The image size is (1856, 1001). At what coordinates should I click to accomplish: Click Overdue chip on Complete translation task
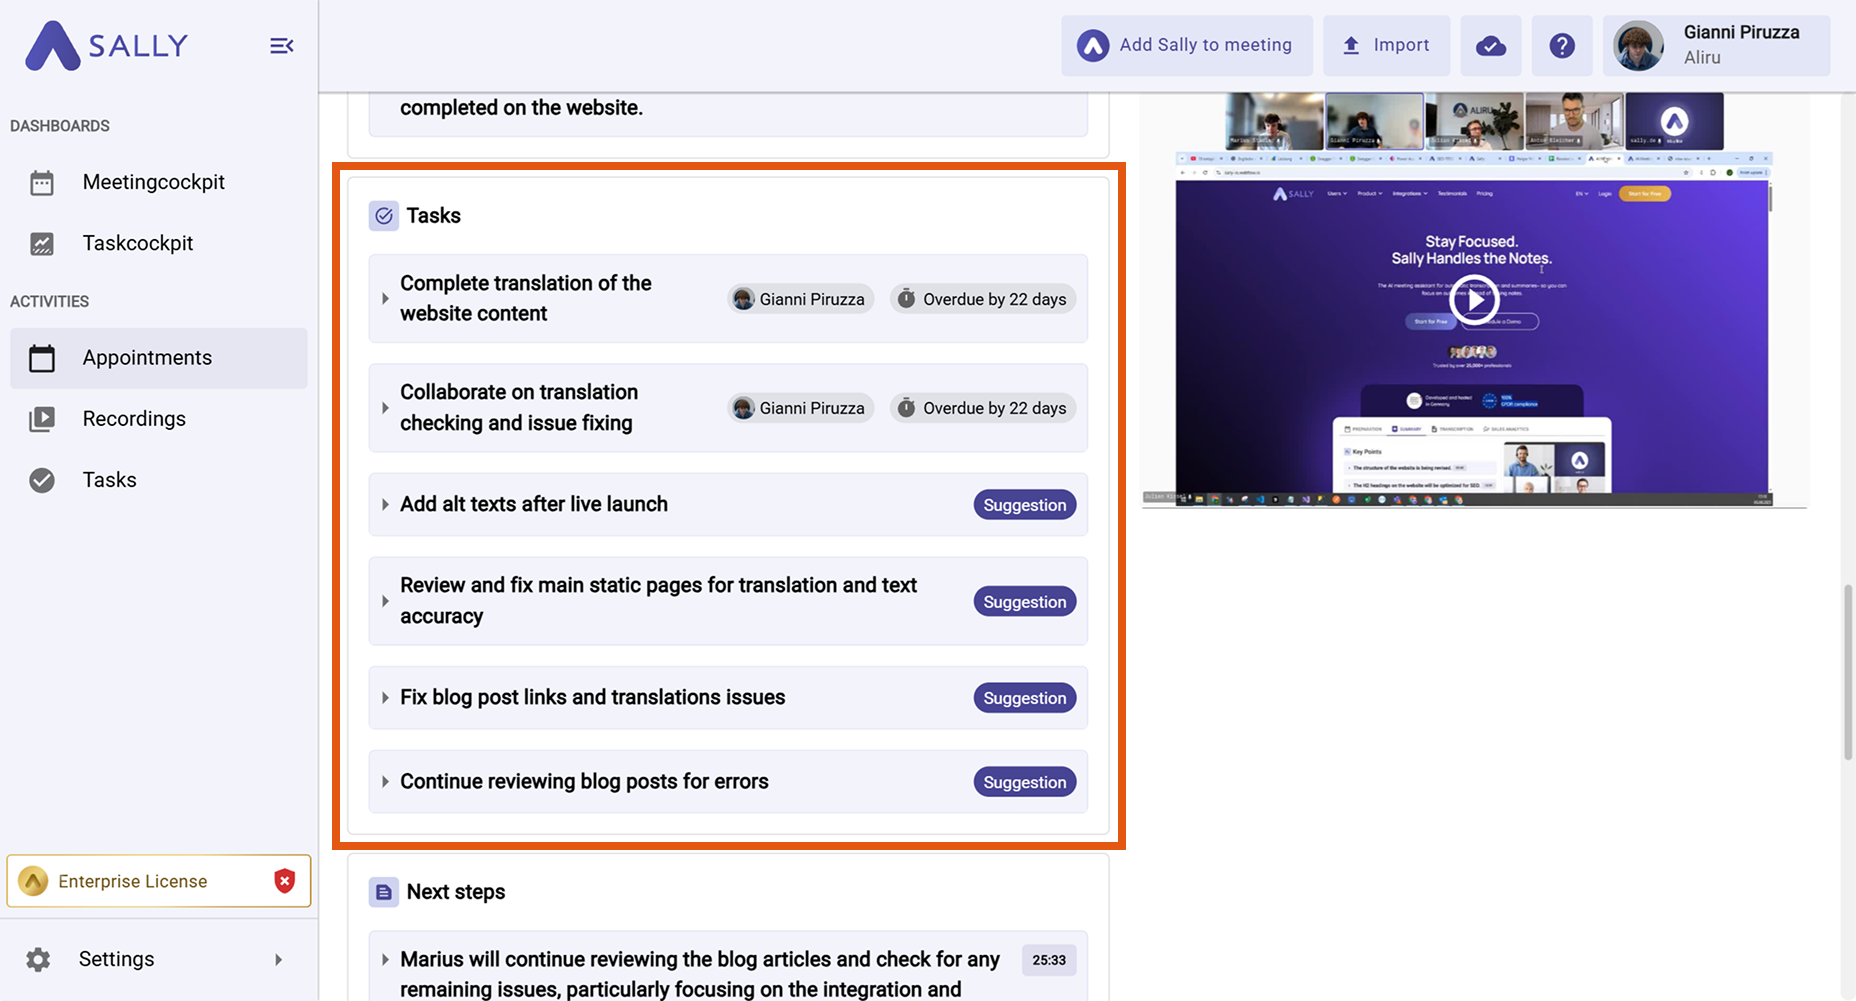click(983, 299)
